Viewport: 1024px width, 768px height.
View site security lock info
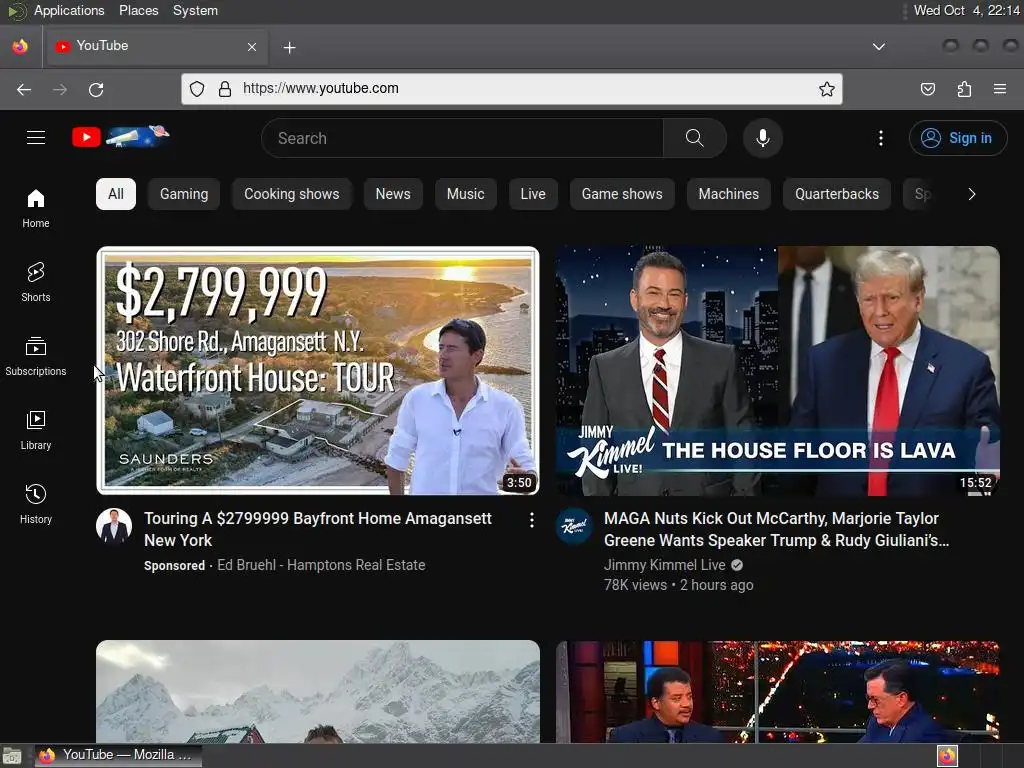click(225, 89)
